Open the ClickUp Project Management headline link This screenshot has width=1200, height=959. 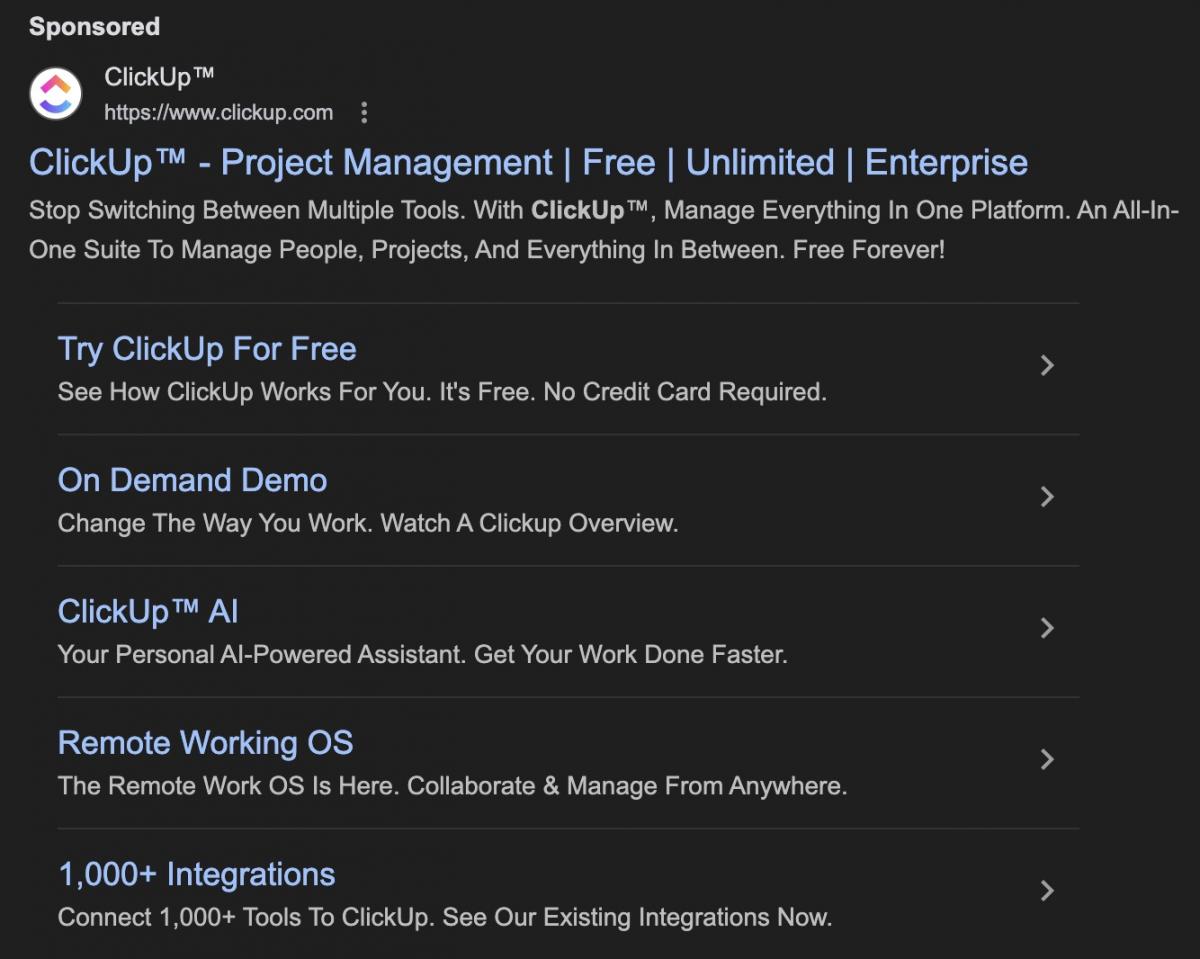tap(528, 162)
